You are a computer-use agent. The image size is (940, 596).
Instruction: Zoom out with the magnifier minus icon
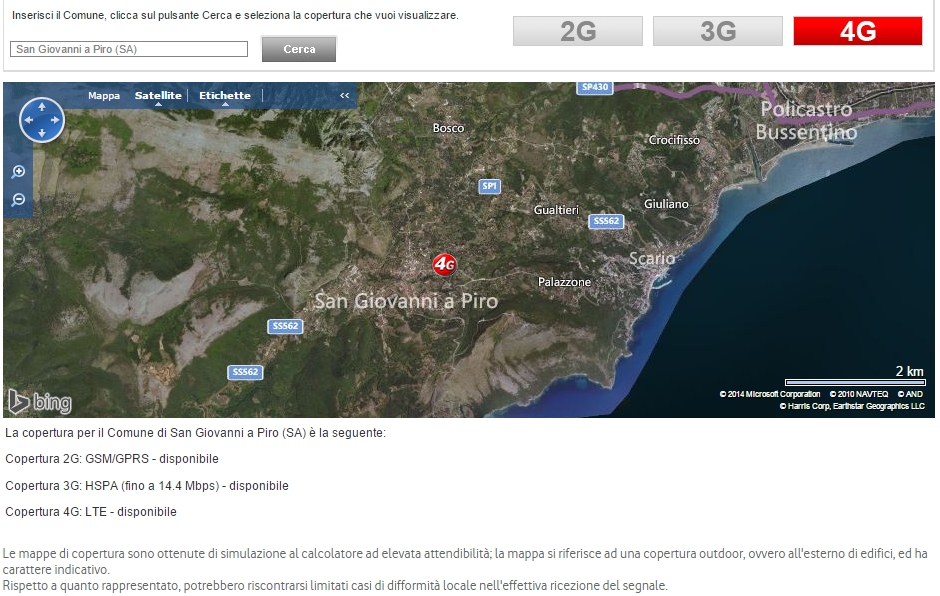click(18, 200)
